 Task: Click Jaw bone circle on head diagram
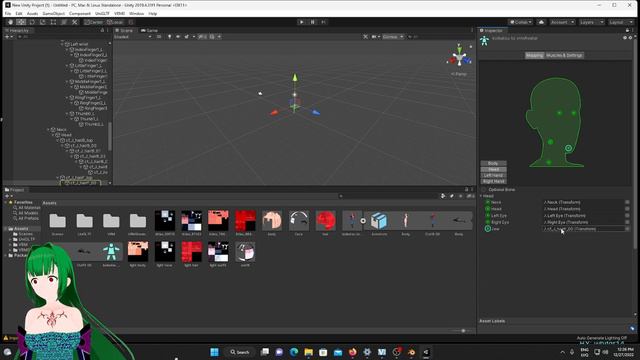(x=568, y=148)
